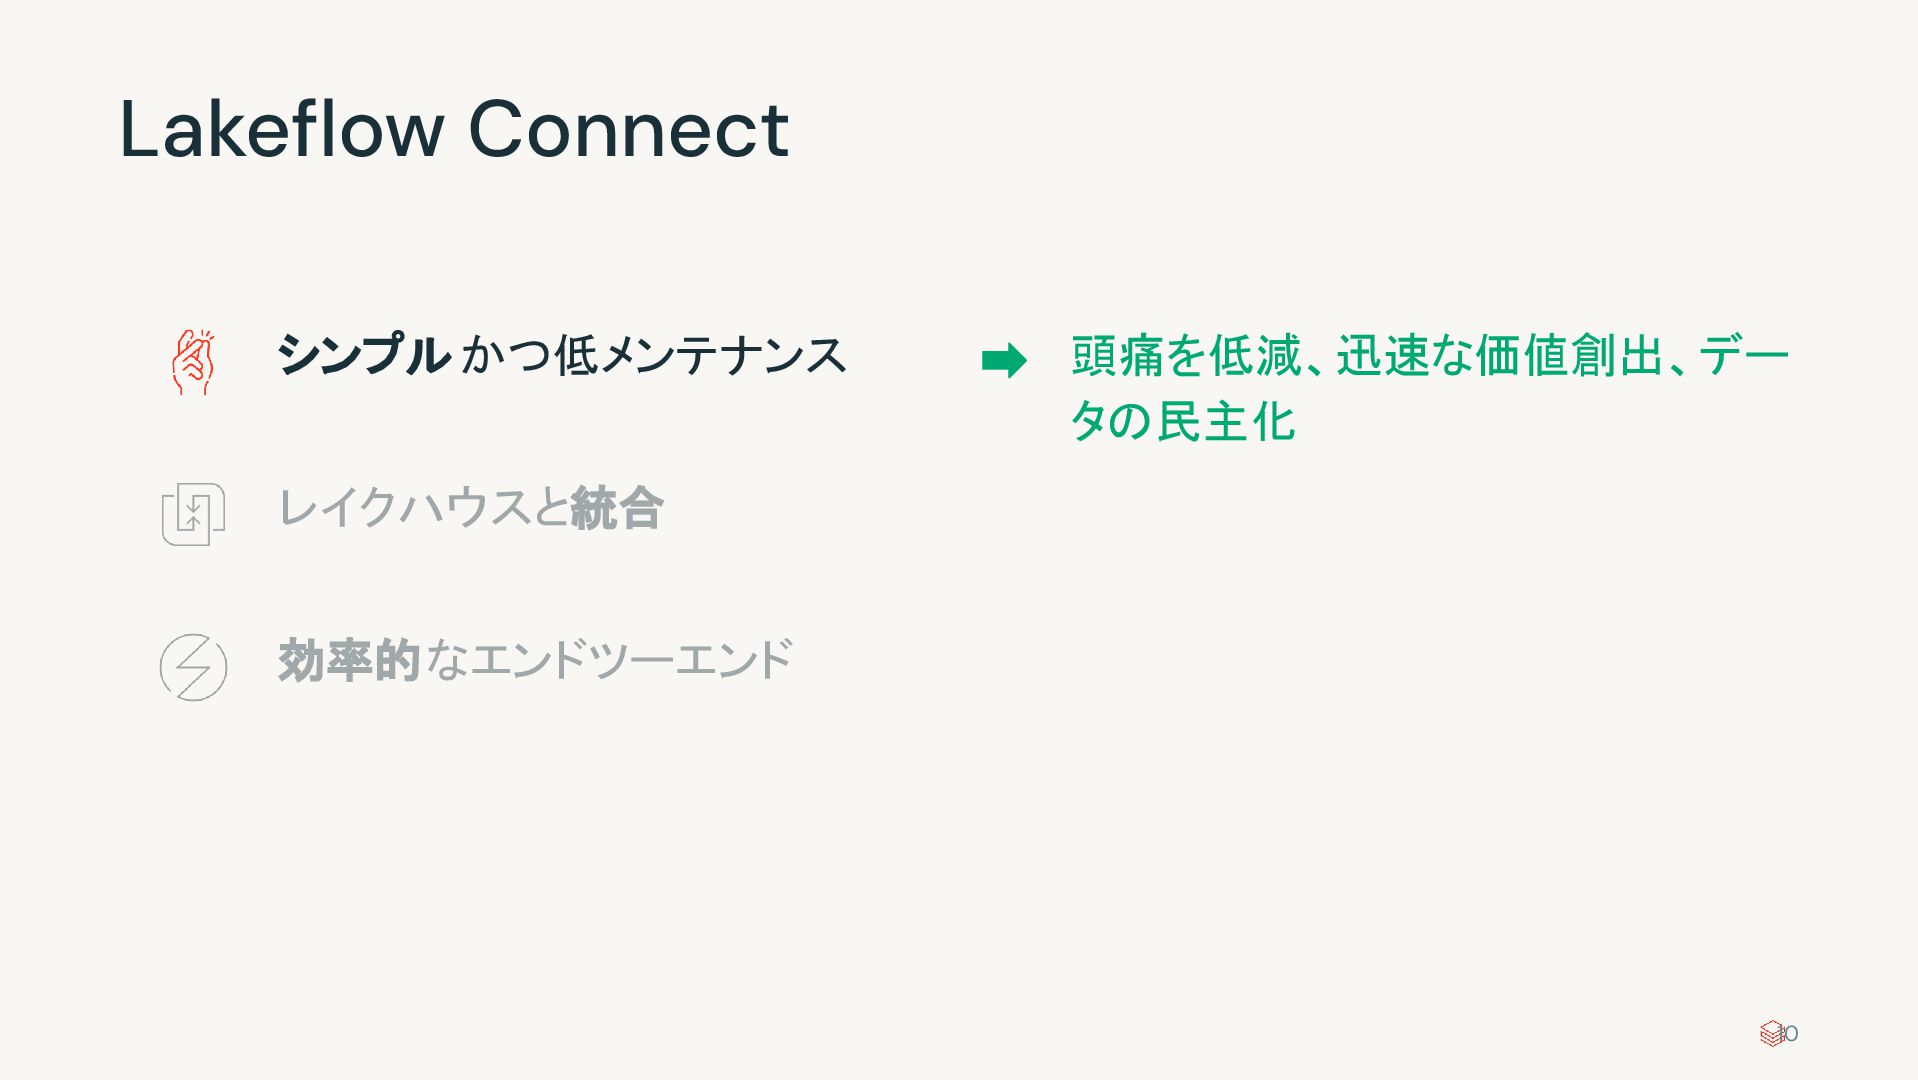Click the レイクハウスと gray text
Image resolution: width=1918 pixels, height=1080 pixels.
(423, 507)
